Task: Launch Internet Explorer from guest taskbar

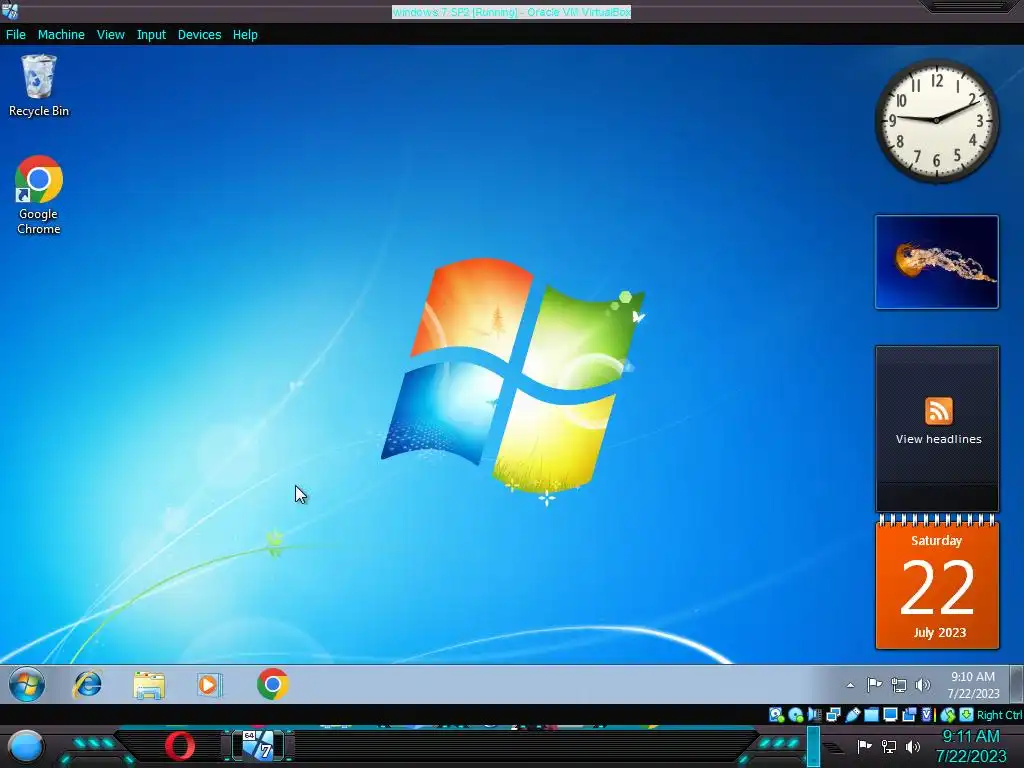Action: 88,684
